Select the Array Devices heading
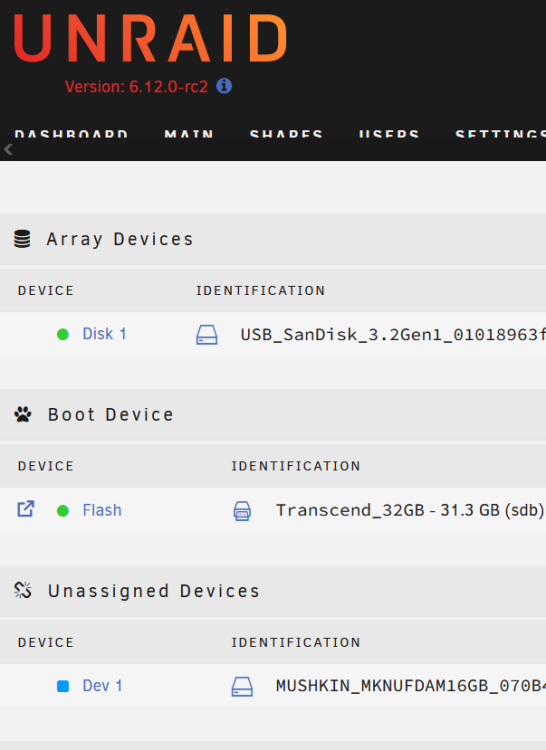This screenshot has width=546, height=750. click(x=120, y=239)
